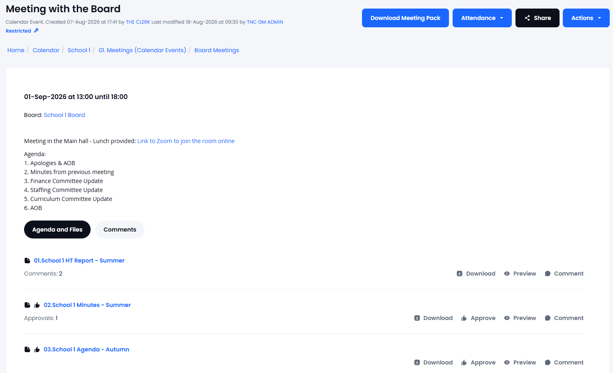
Task: Approve the 02.School 1 Minutes file
Action: 478,318
